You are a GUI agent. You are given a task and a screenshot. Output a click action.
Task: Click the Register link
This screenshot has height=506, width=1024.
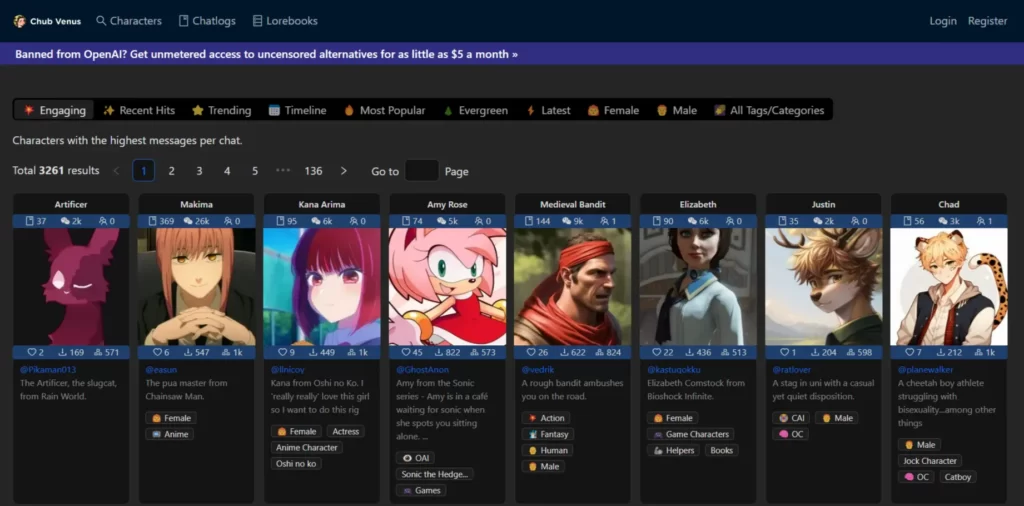tap(987, 21)
